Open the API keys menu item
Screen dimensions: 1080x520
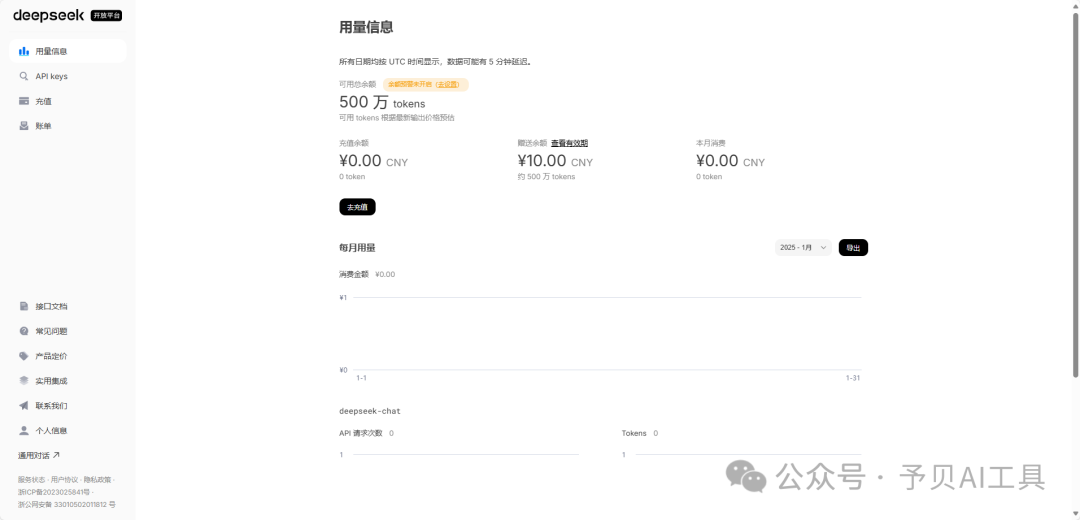click(x=51, y=76)
